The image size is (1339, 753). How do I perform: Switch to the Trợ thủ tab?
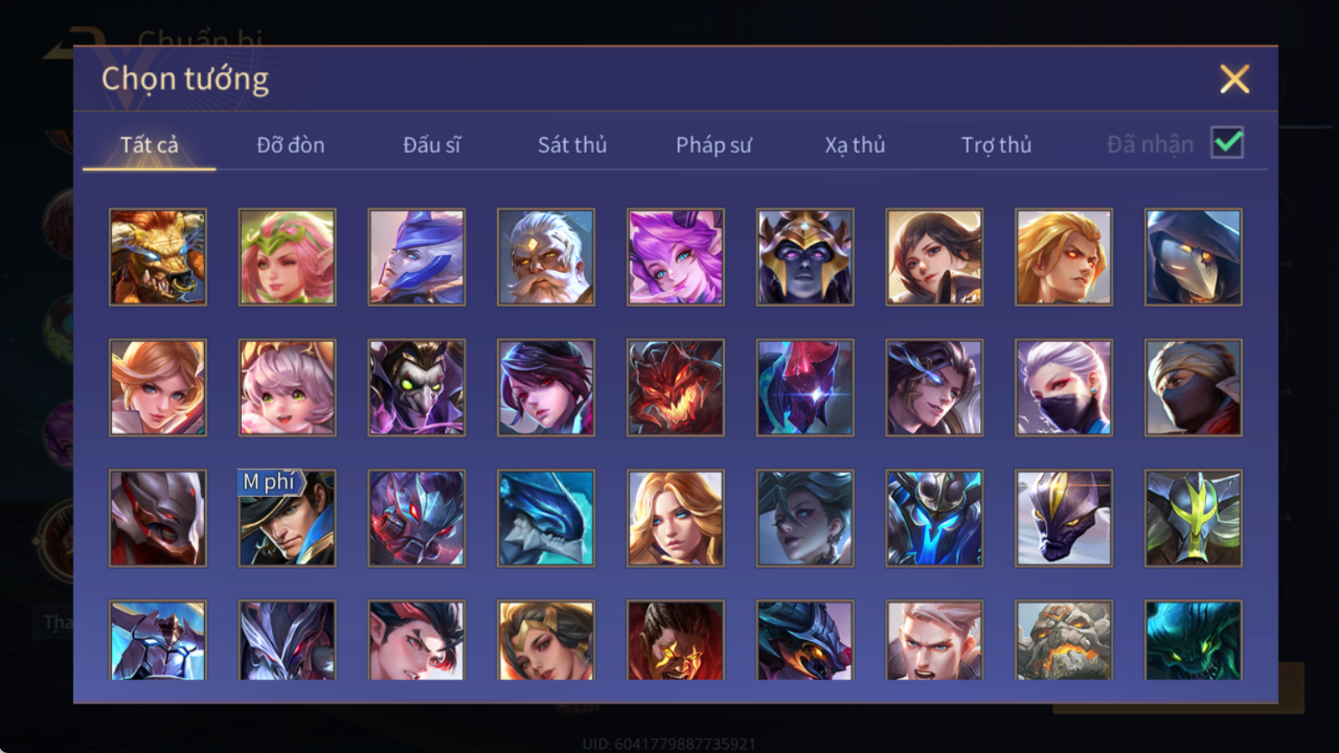[x=996, y=145]
